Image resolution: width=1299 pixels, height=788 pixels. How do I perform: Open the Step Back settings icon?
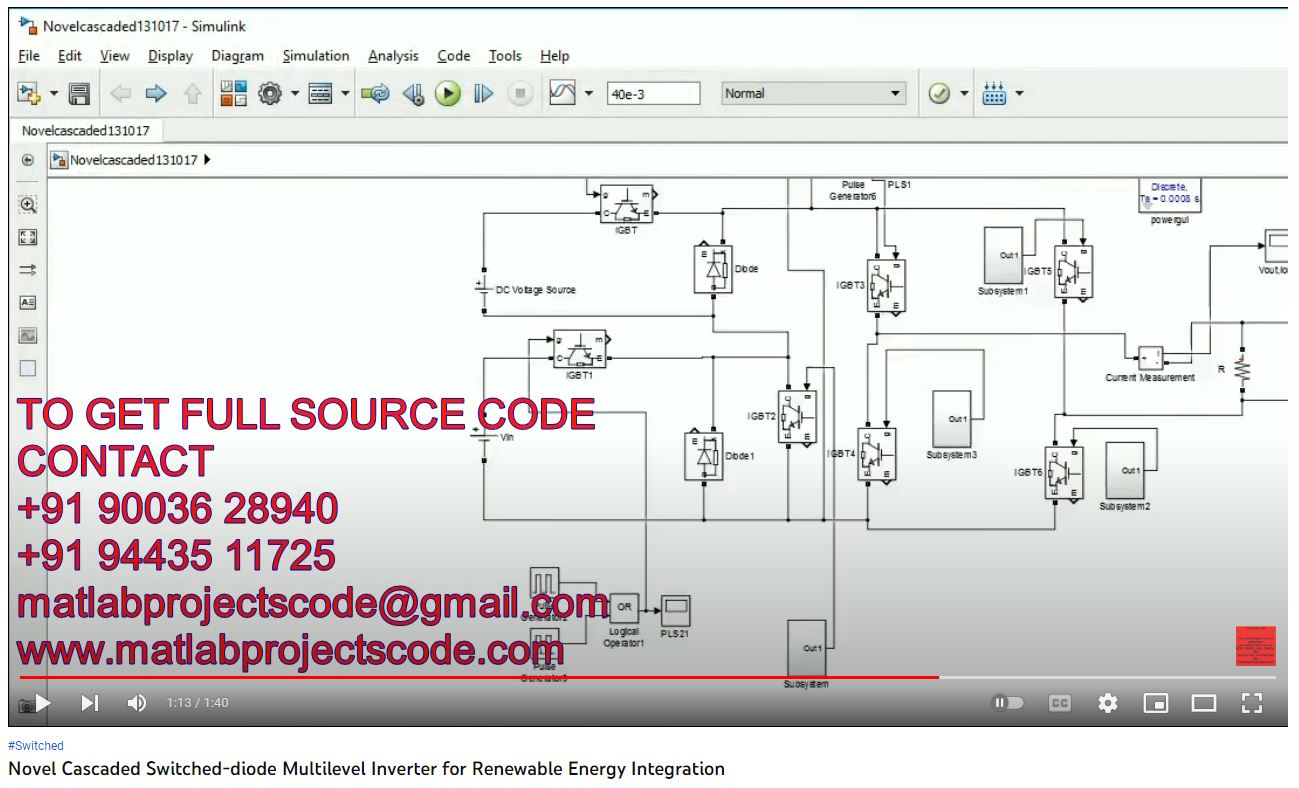413,94
